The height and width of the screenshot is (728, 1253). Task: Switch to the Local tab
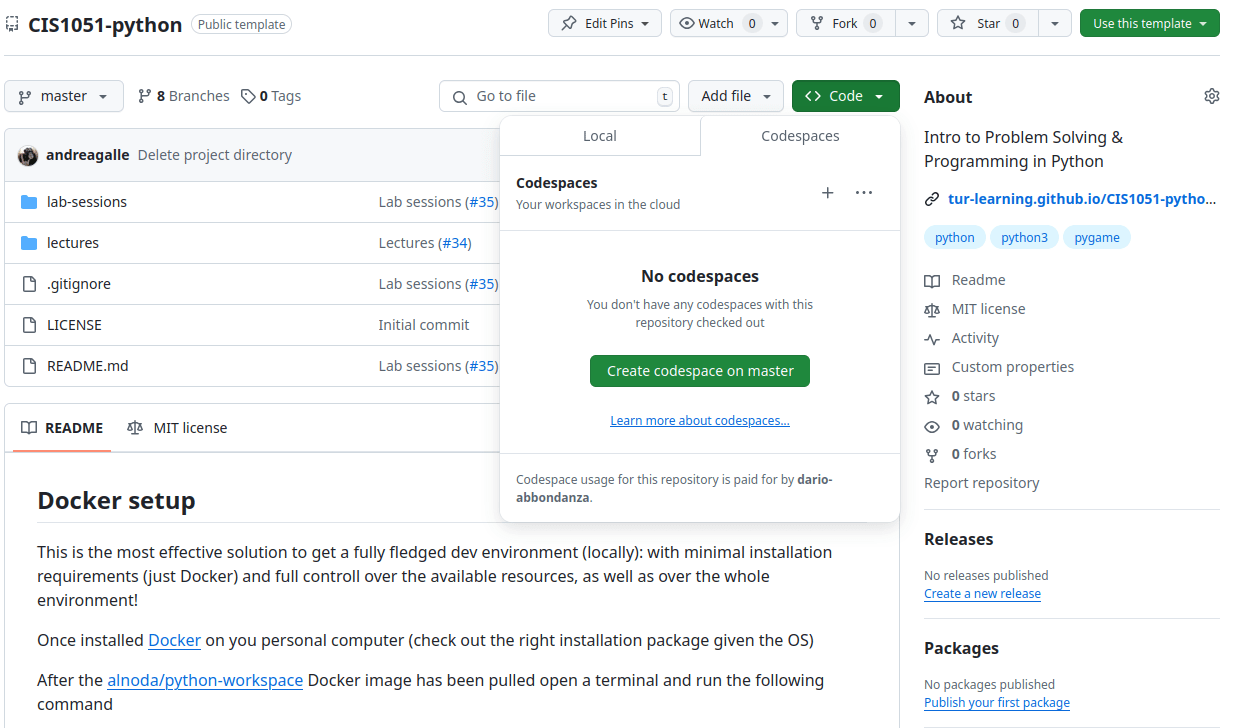pos(600,136)
